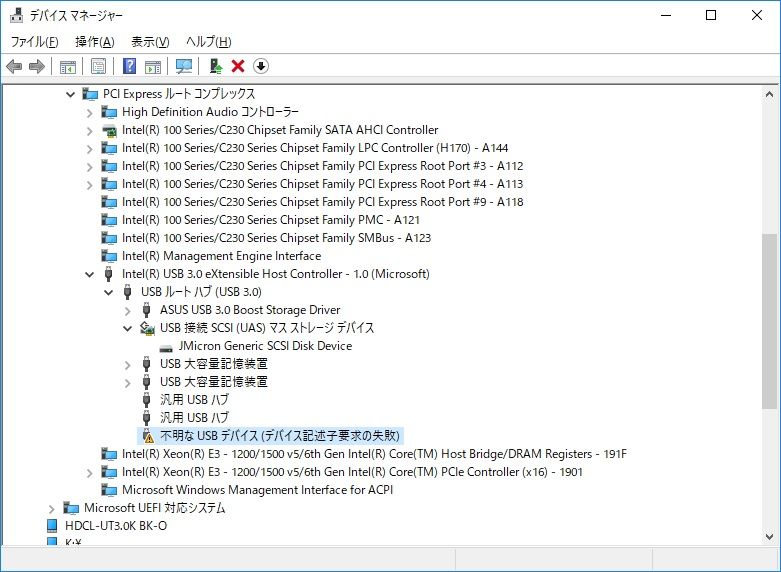Image resolution: width=781 pixels, height=572 pixels.
Task: Click the USB ルート ハブ device icon
Action: click(128, 292)
